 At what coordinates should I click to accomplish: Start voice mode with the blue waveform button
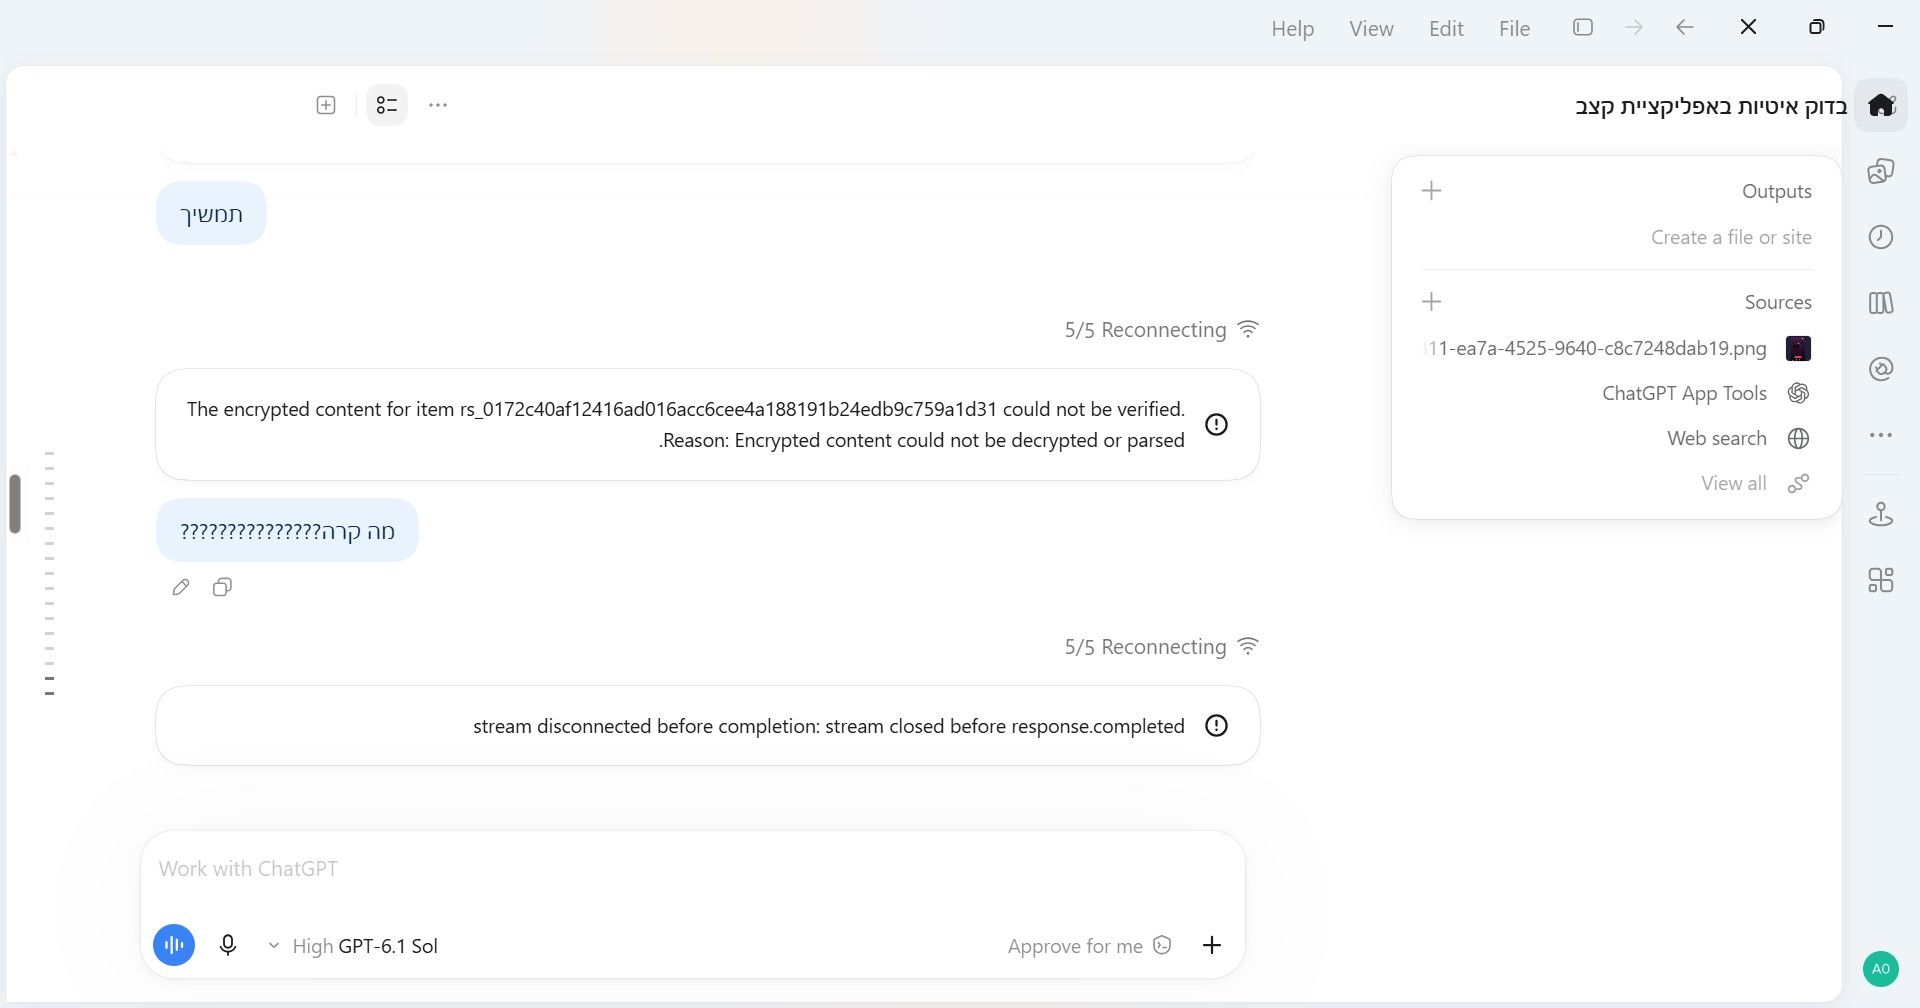(174, 945)
